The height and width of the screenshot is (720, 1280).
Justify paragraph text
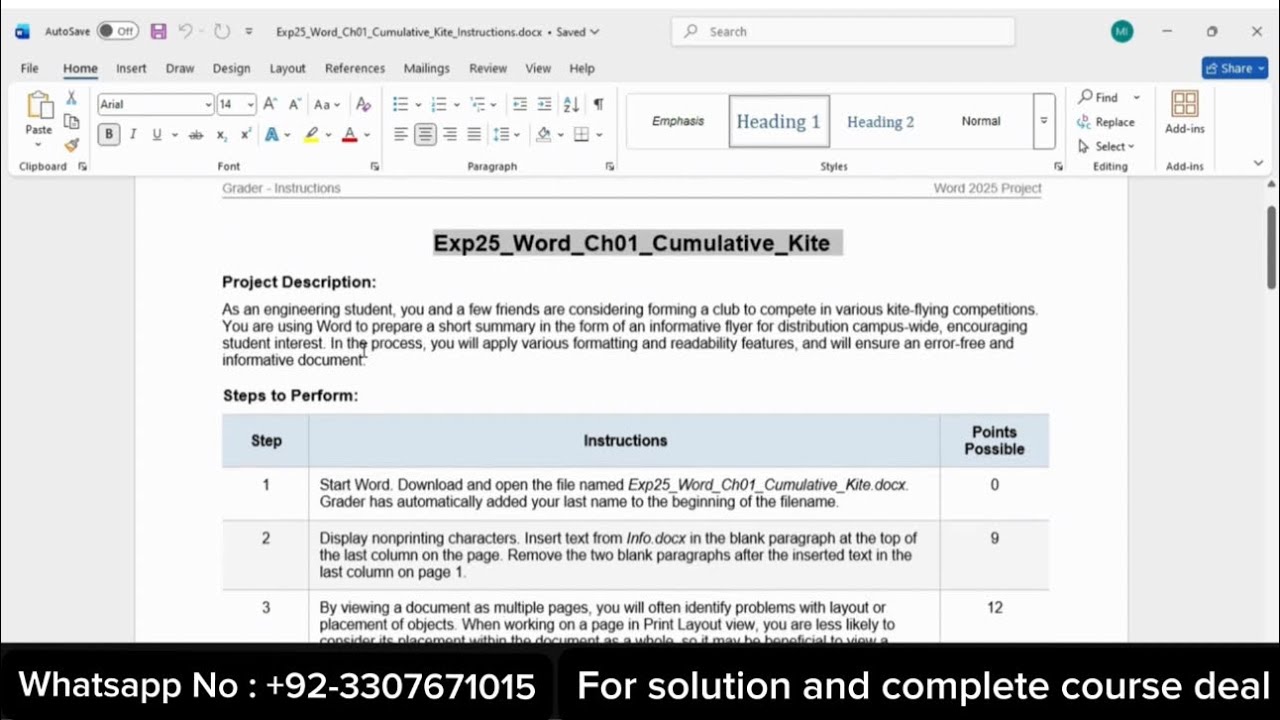[474, 134]
